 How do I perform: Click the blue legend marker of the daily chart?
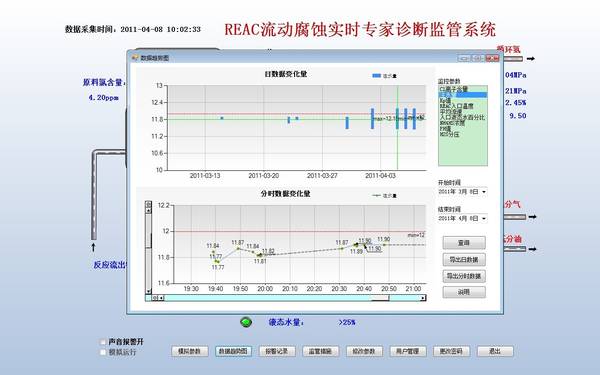(377, 76)
